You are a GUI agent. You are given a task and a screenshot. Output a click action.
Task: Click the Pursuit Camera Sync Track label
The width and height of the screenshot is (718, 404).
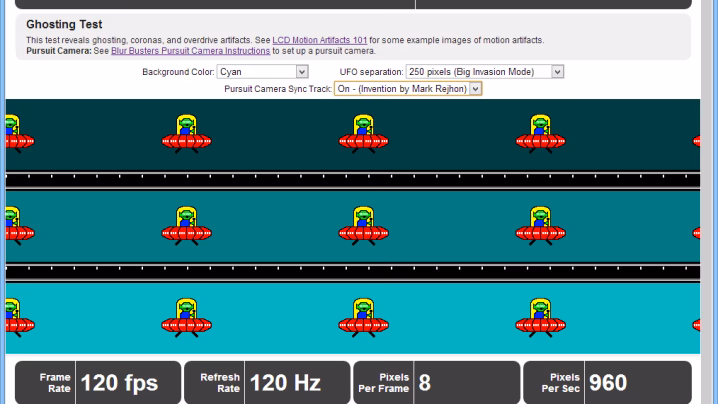click(278, 89)
